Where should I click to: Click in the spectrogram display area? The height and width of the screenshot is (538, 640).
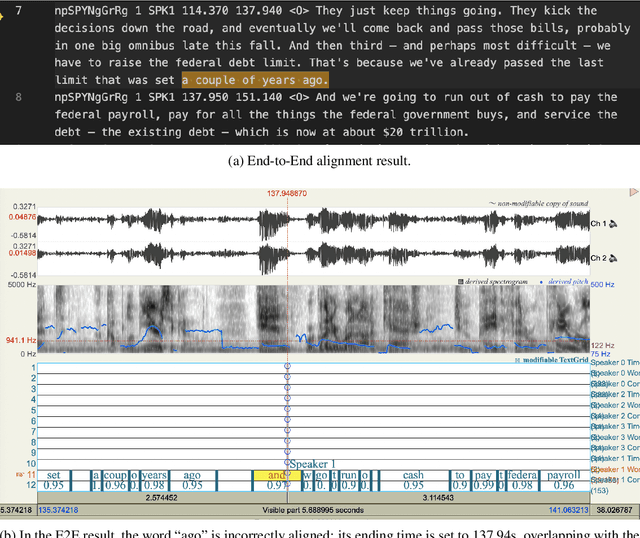tap(313, 319)
